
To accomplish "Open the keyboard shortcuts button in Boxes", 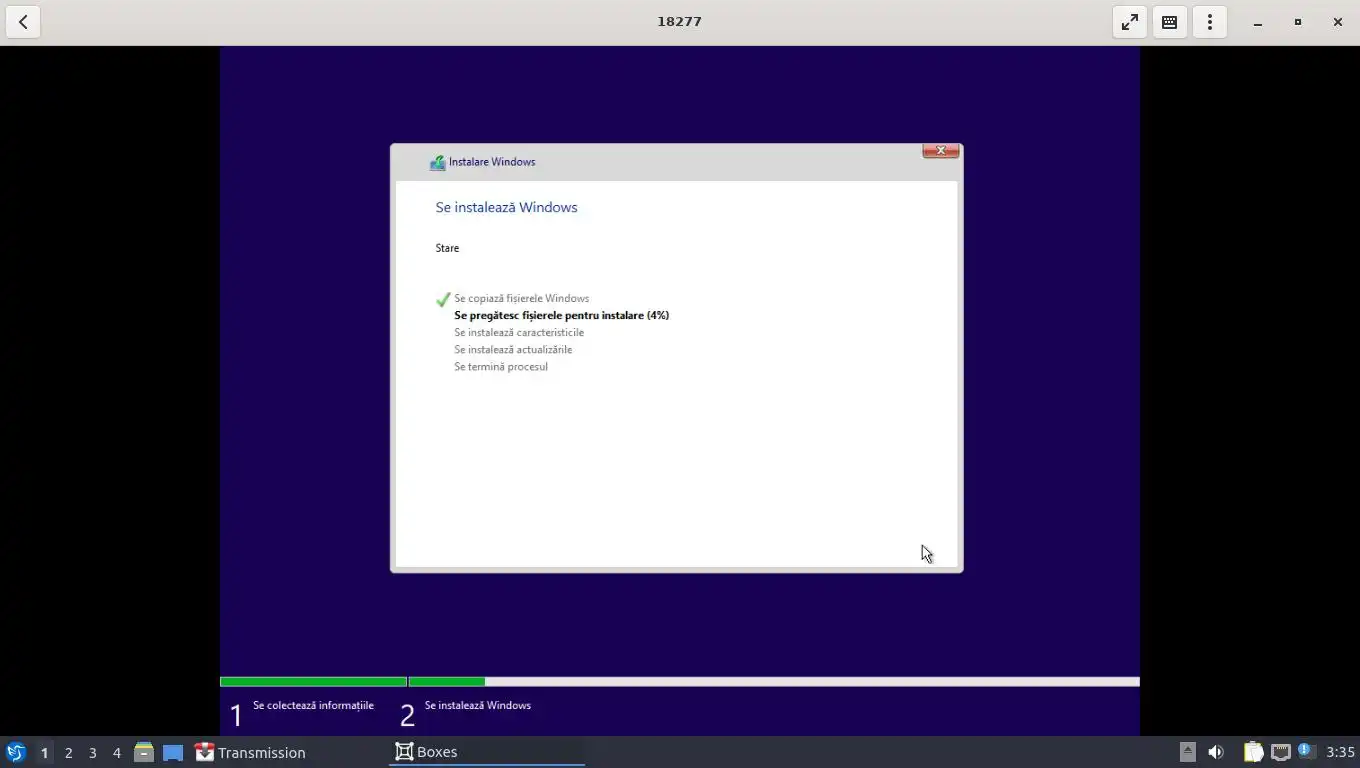I will click(x=1170, y=22).
